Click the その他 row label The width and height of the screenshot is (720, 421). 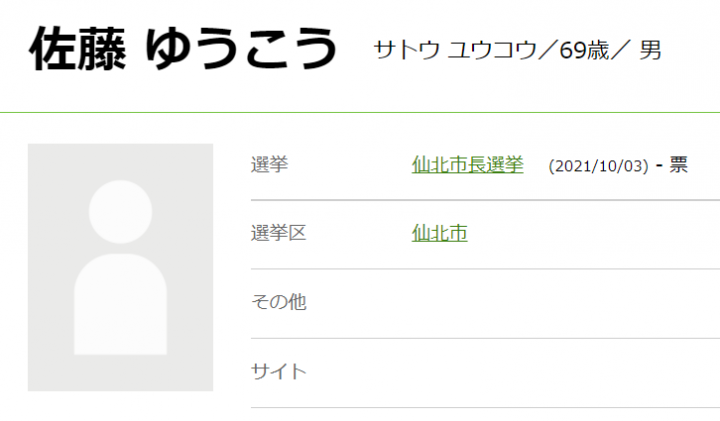click(x=278, y=302)
